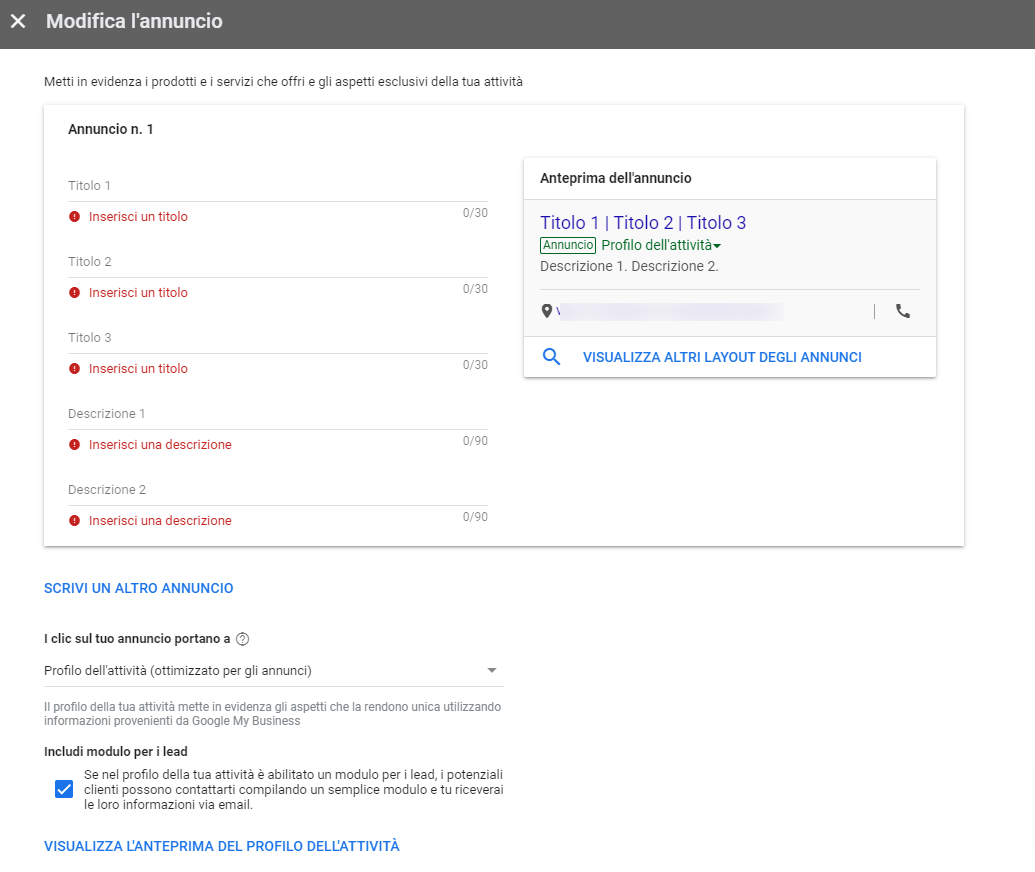The image size is (1035, 872).
Task: Click the error icon under Descrizione 1
Action: [x=75, y=444]
